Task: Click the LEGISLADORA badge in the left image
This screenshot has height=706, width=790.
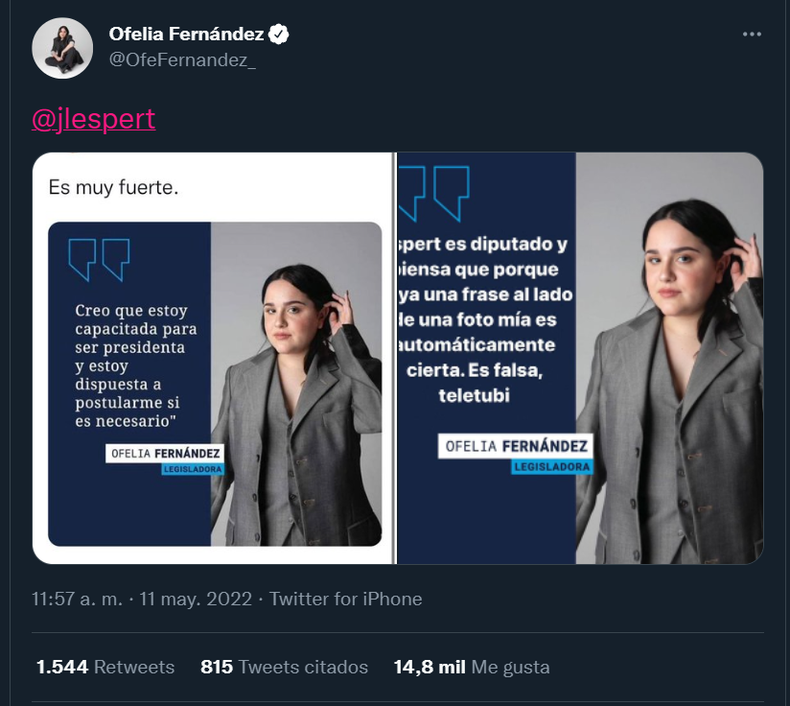Action: 193,469
